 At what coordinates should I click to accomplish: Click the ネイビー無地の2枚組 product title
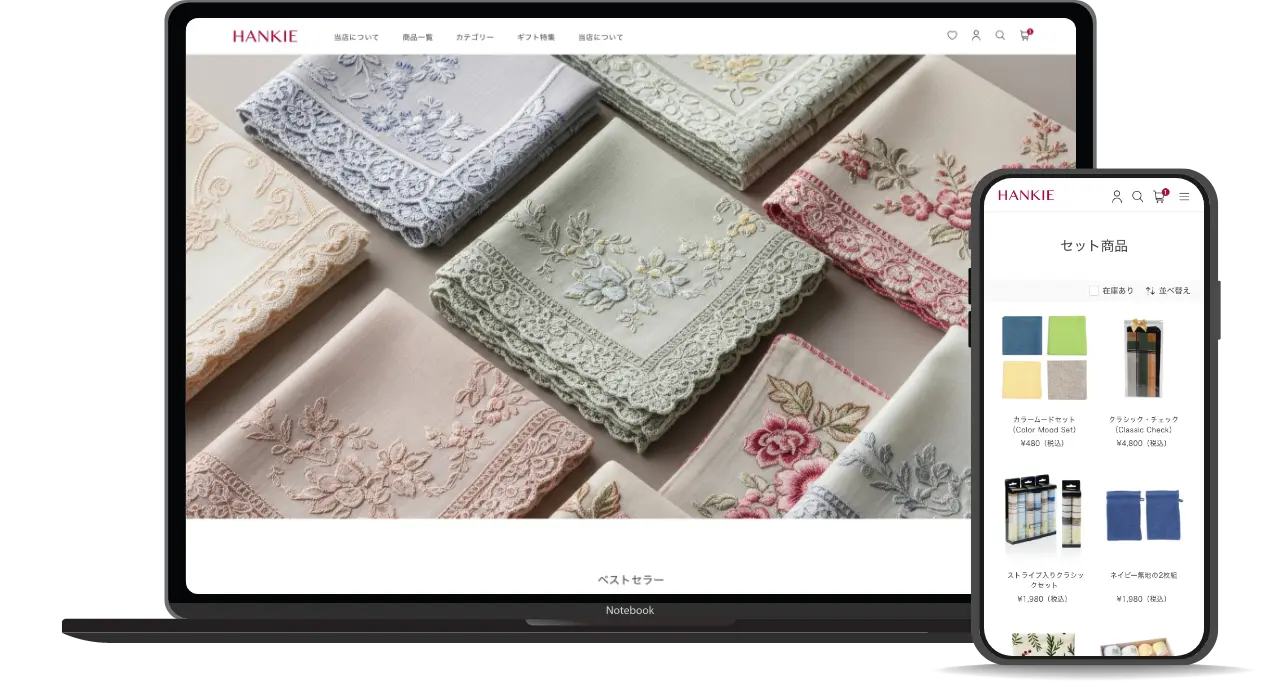(x=1144, y=575)
